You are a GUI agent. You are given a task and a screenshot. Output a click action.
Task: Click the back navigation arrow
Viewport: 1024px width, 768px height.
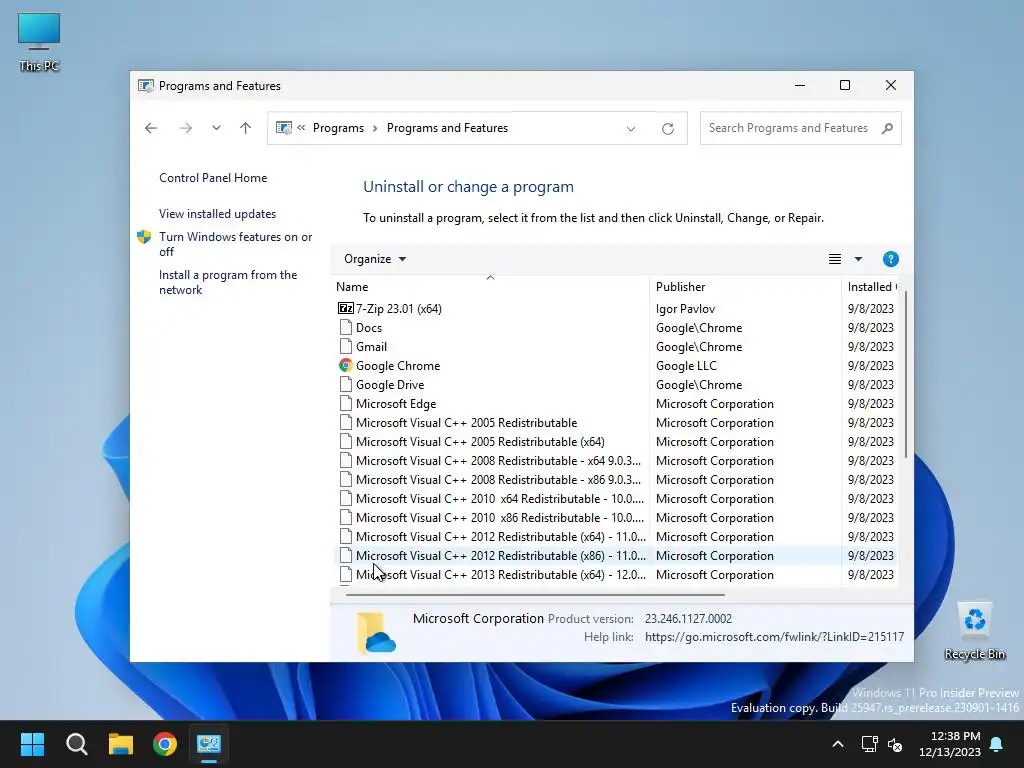pyautogui.click(x=151, y=128)
